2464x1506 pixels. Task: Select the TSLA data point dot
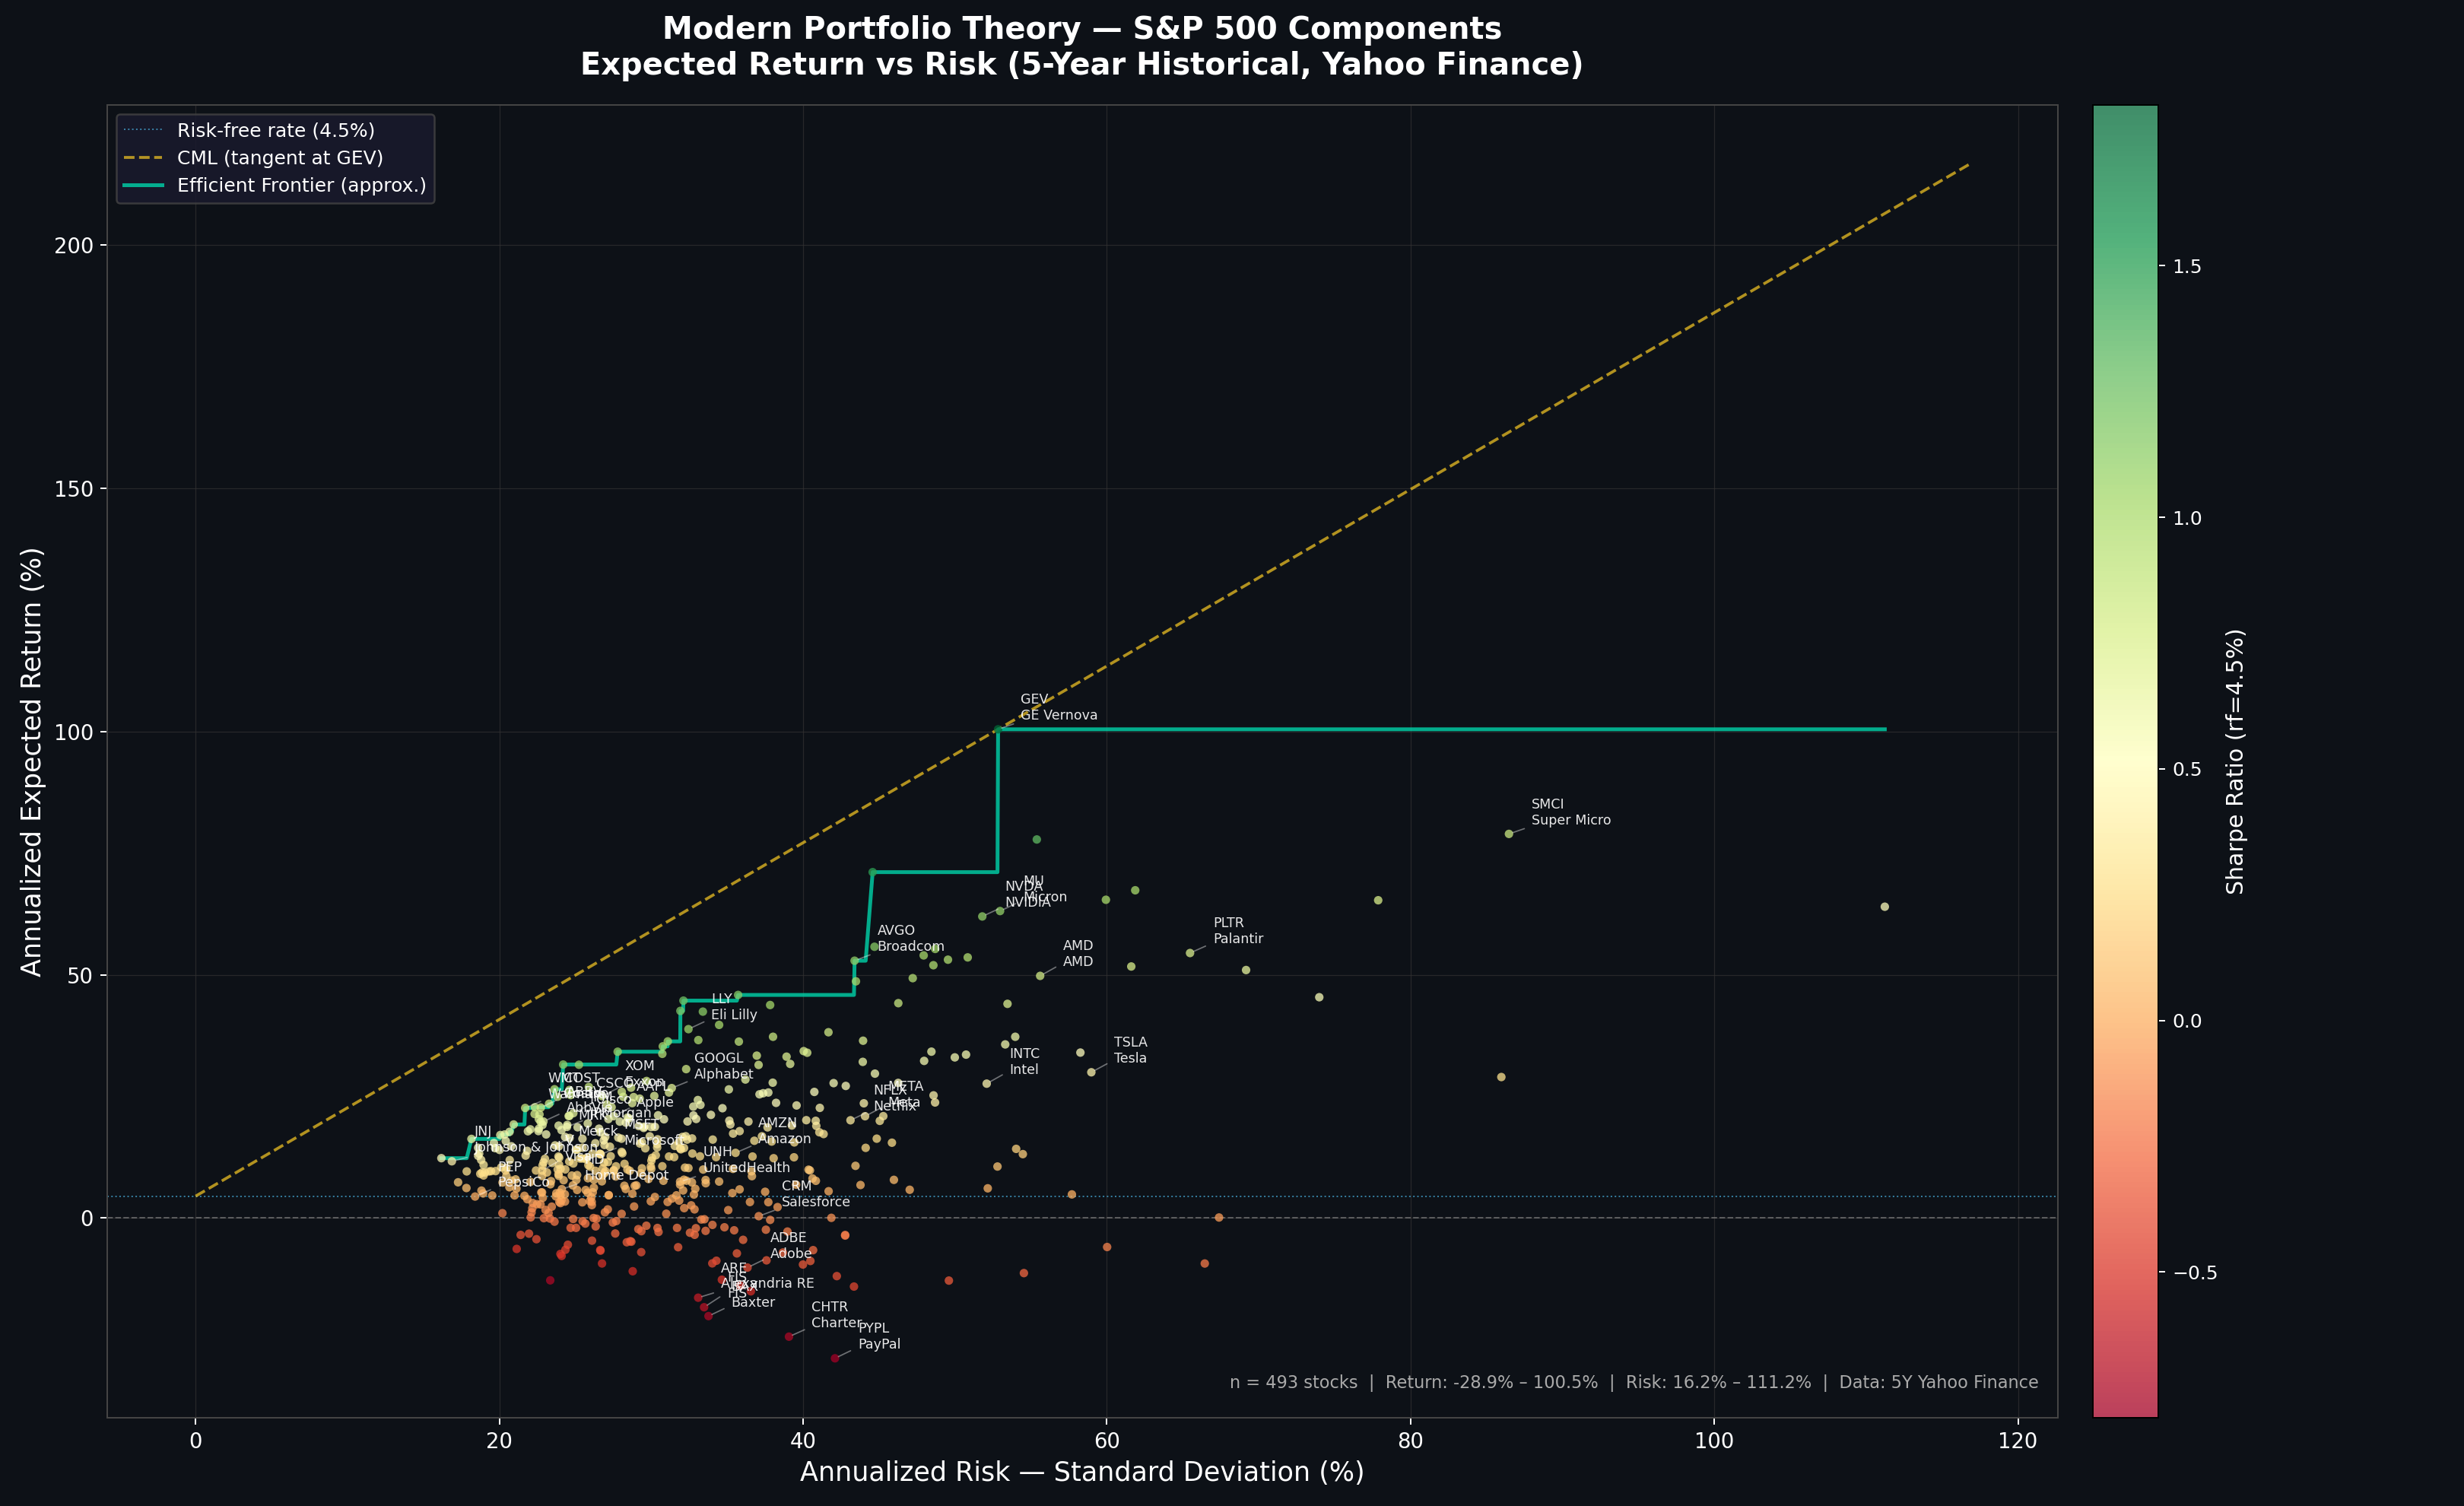1091,1072
